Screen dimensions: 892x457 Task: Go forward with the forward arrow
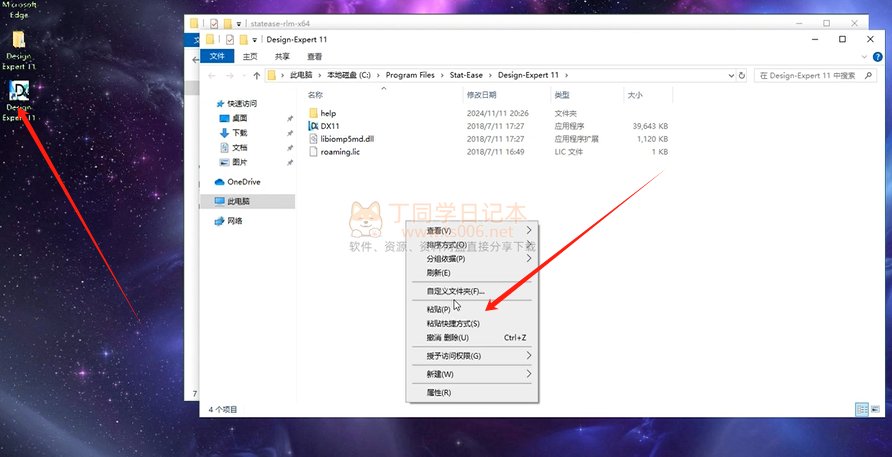point(230,75)
